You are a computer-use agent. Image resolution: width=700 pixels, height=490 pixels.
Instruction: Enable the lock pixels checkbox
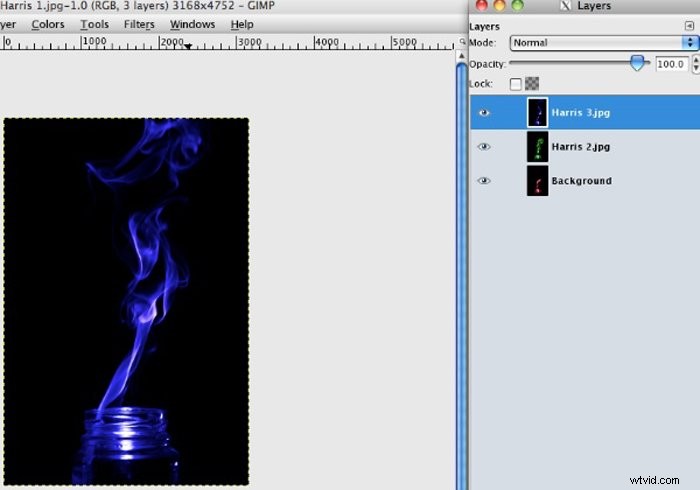tap(515, 84)
